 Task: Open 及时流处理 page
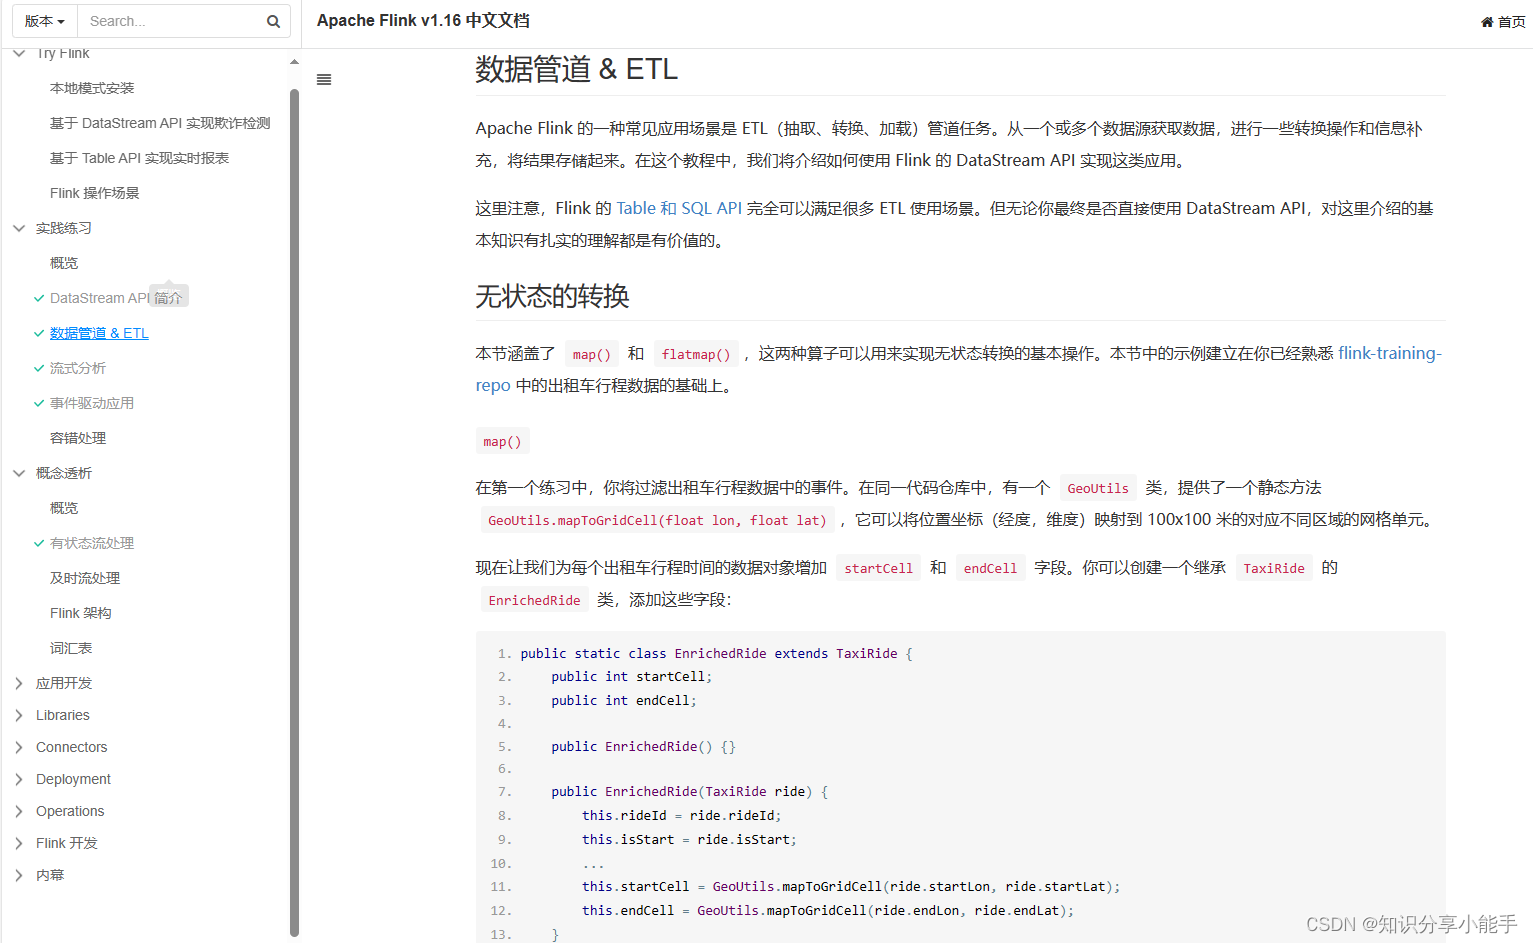point(85,578)
